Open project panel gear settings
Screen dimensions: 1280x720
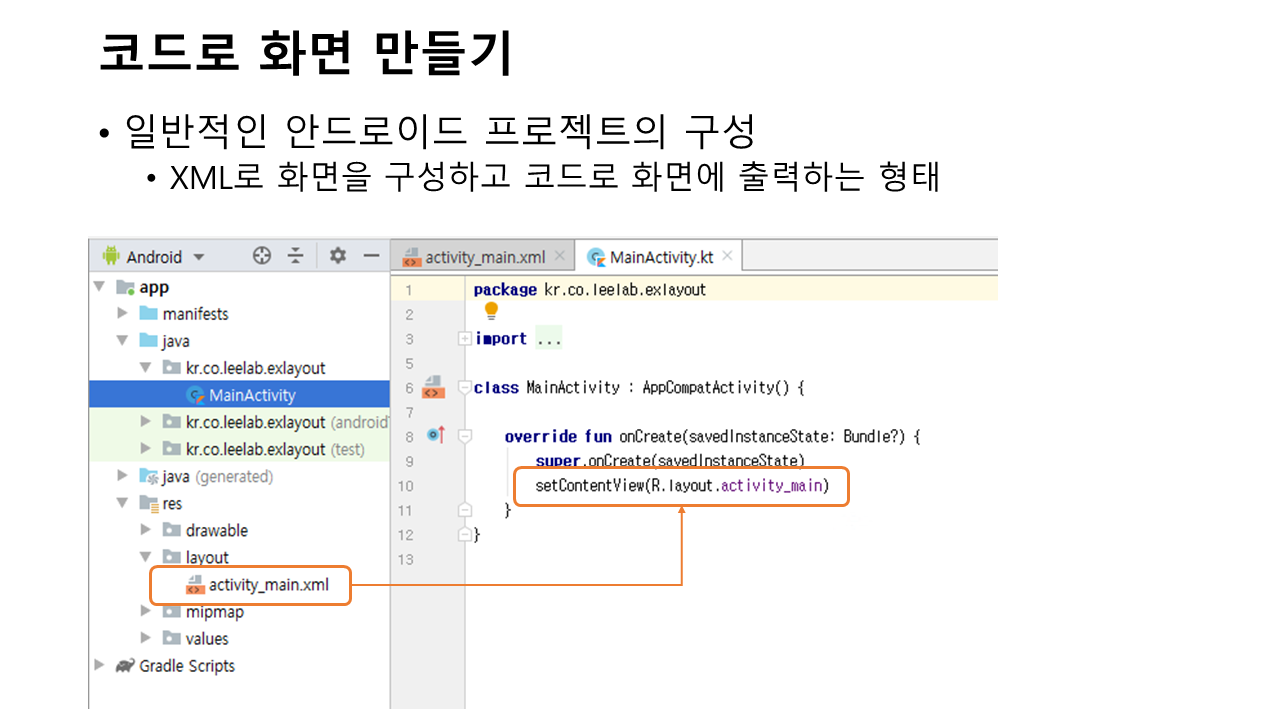pos(338,256)
